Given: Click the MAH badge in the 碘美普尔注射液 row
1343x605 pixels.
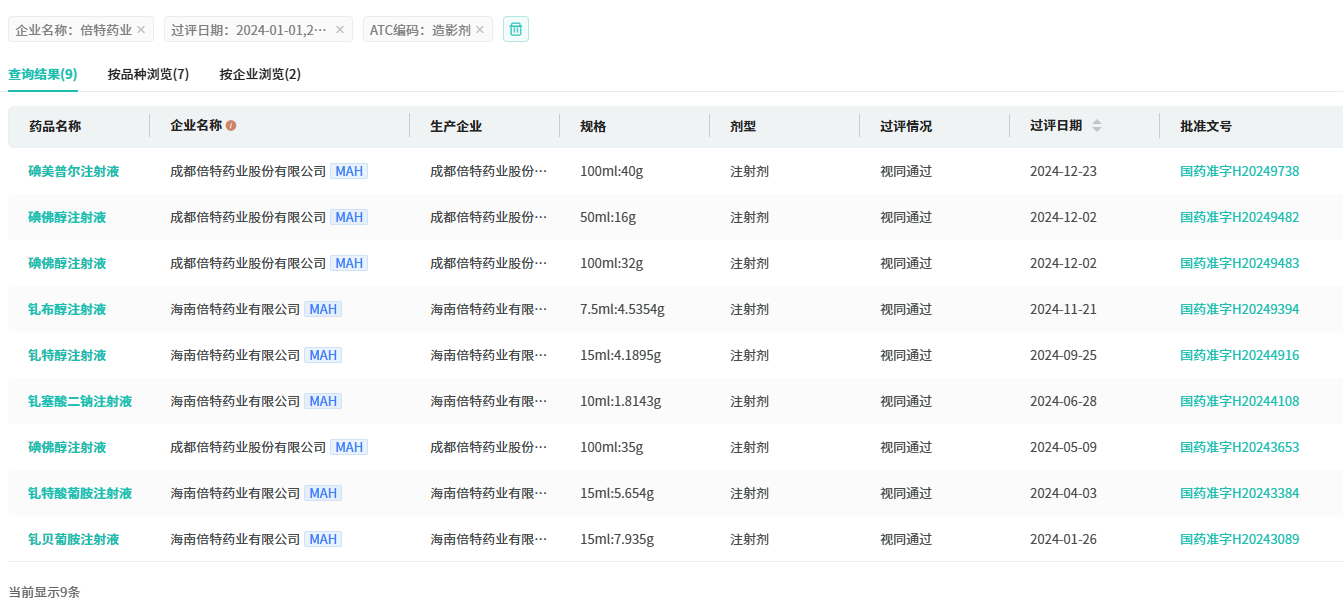Looking at the screenshot, I should (349, 171).
